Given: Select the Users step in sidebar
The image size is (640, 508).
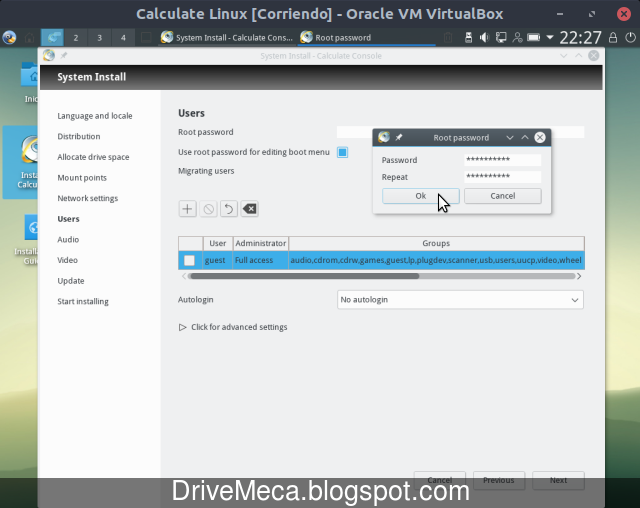Looking at the screenshot, I should 69,219.
